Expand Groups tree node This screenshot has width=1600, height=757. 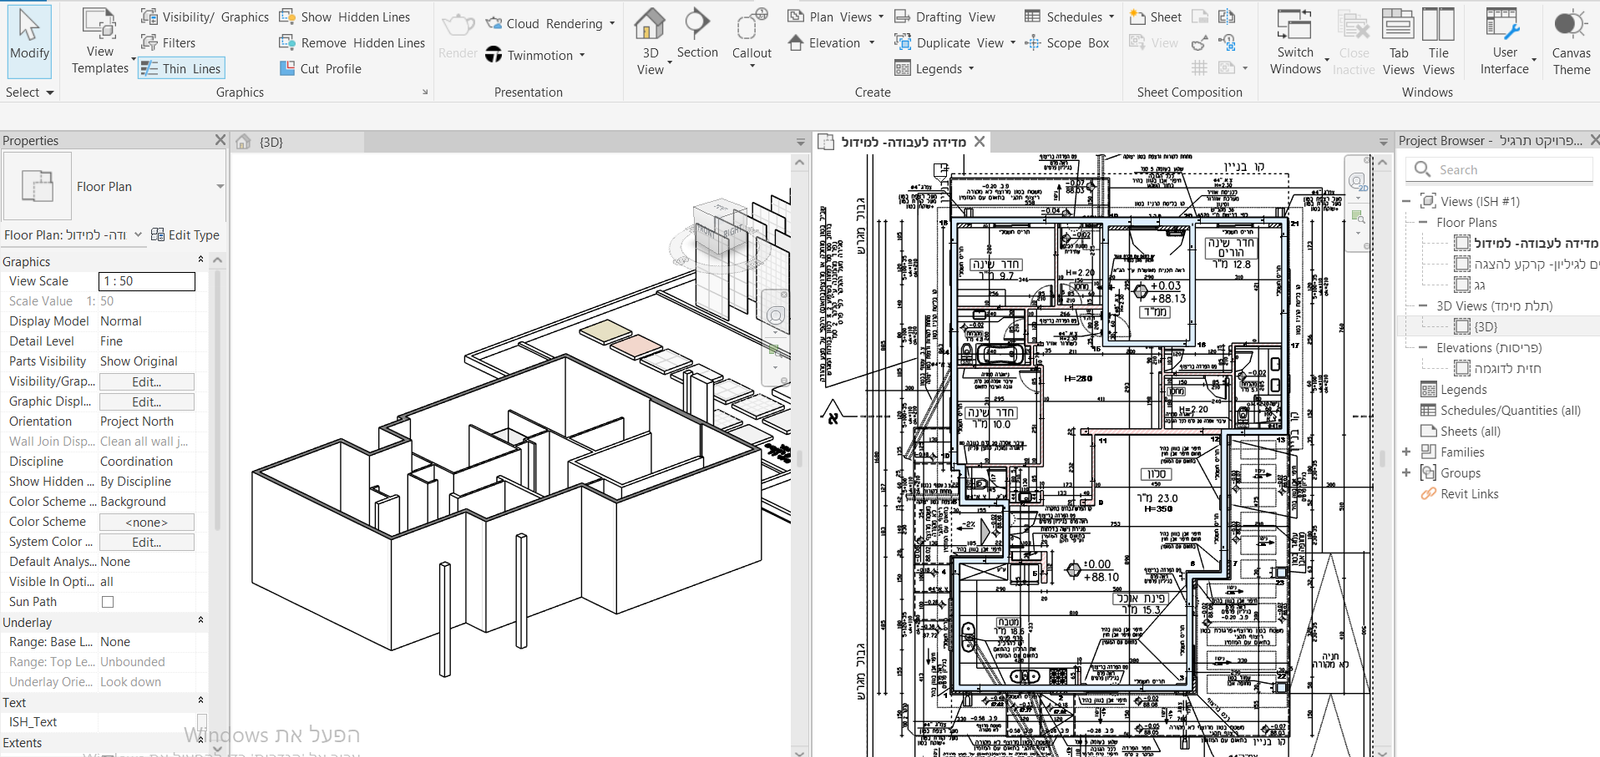(1406, 473)
